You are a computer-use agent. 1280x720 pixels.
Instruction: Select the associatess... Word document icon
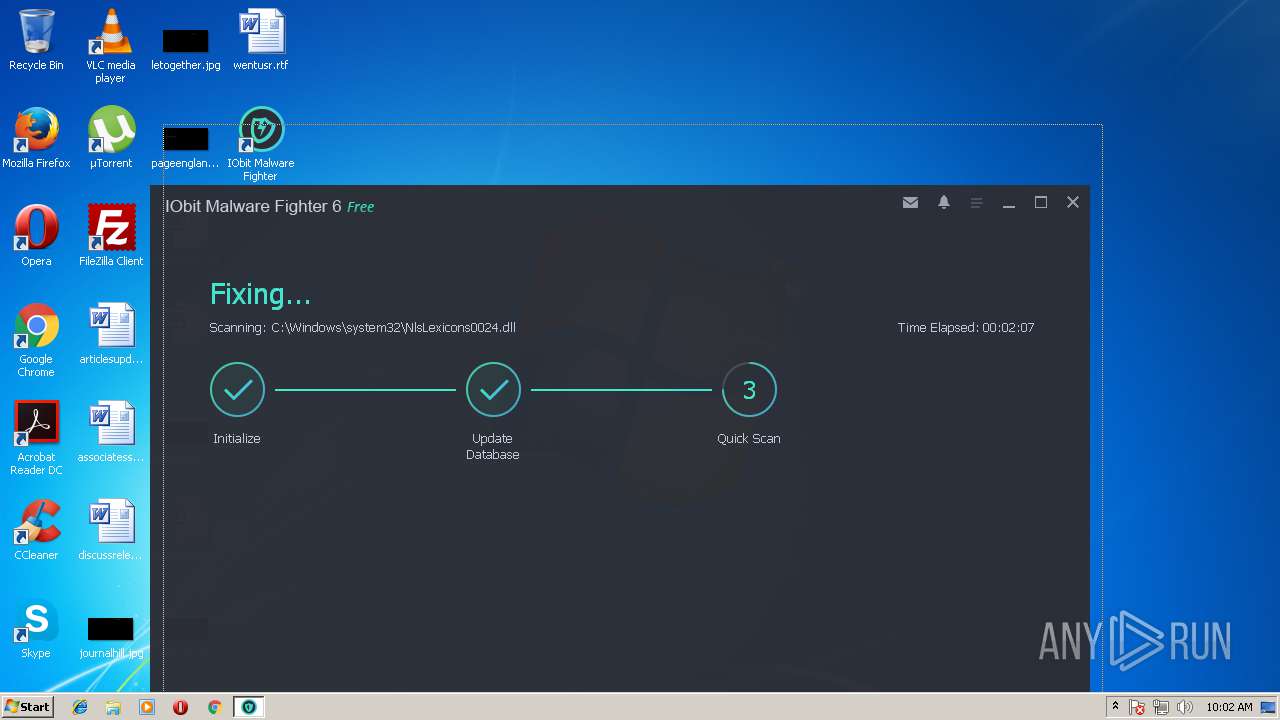click(111, 432)
